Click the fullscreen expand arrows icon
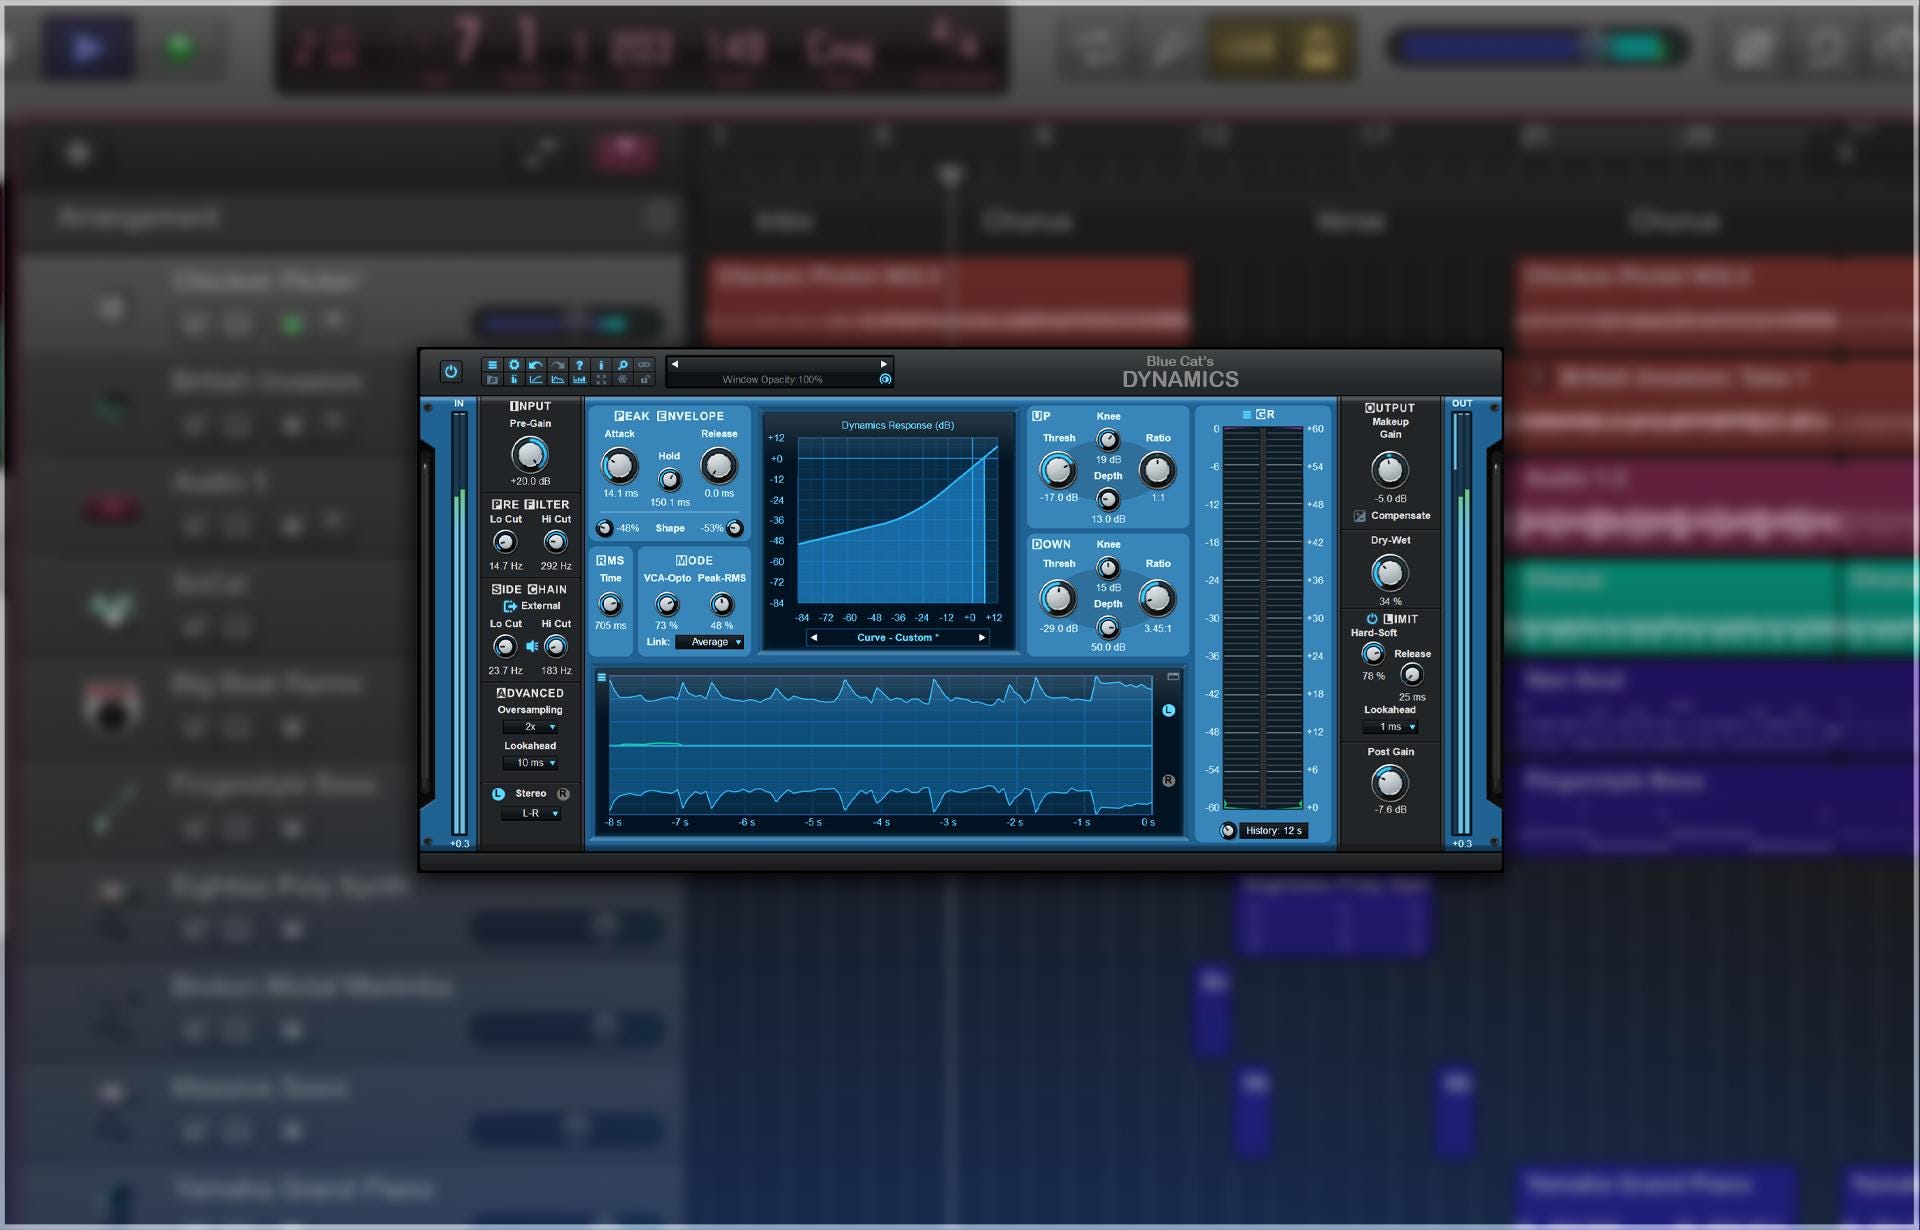Screen dimensions: 1920x1230 601,380
